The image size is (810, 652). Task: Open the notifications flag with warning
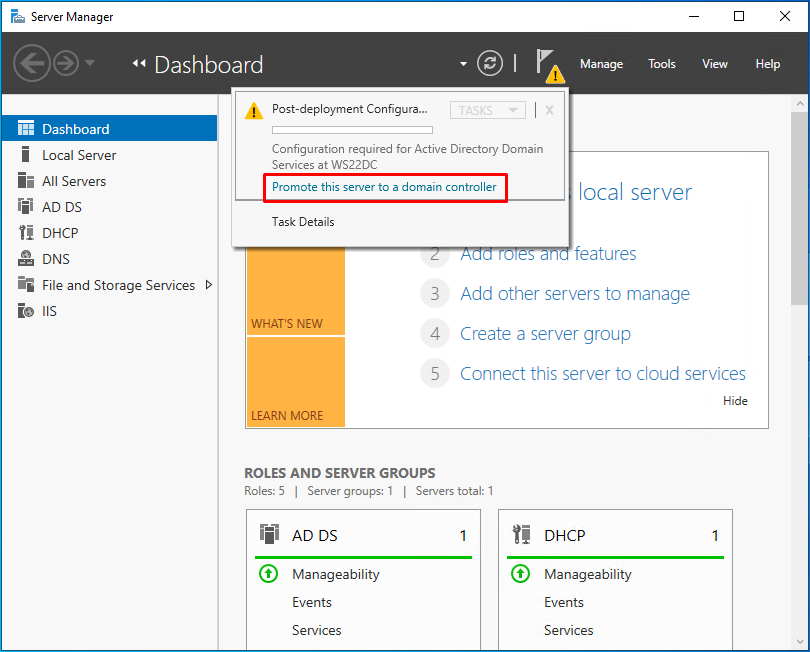(x=550, y=66)
